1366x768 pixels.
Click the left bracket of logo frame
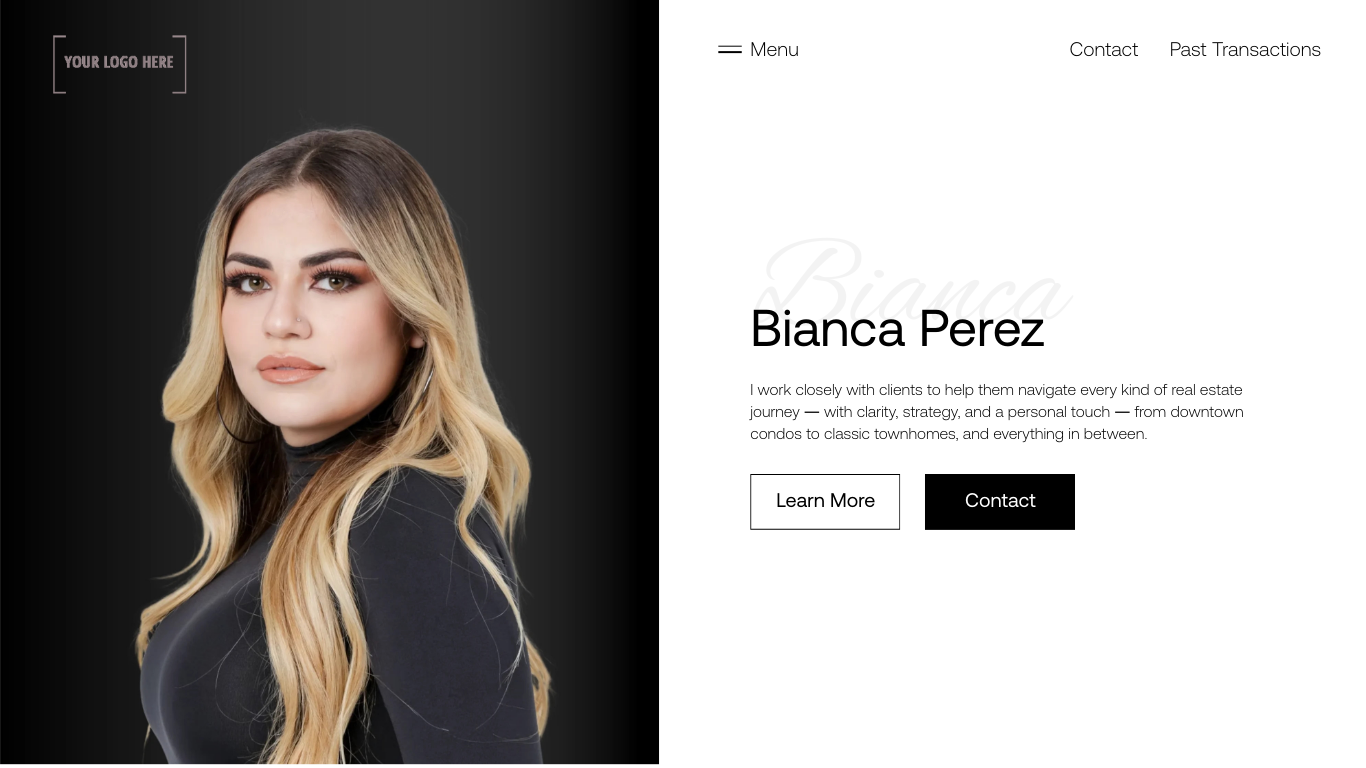click(x=59, y=64)
